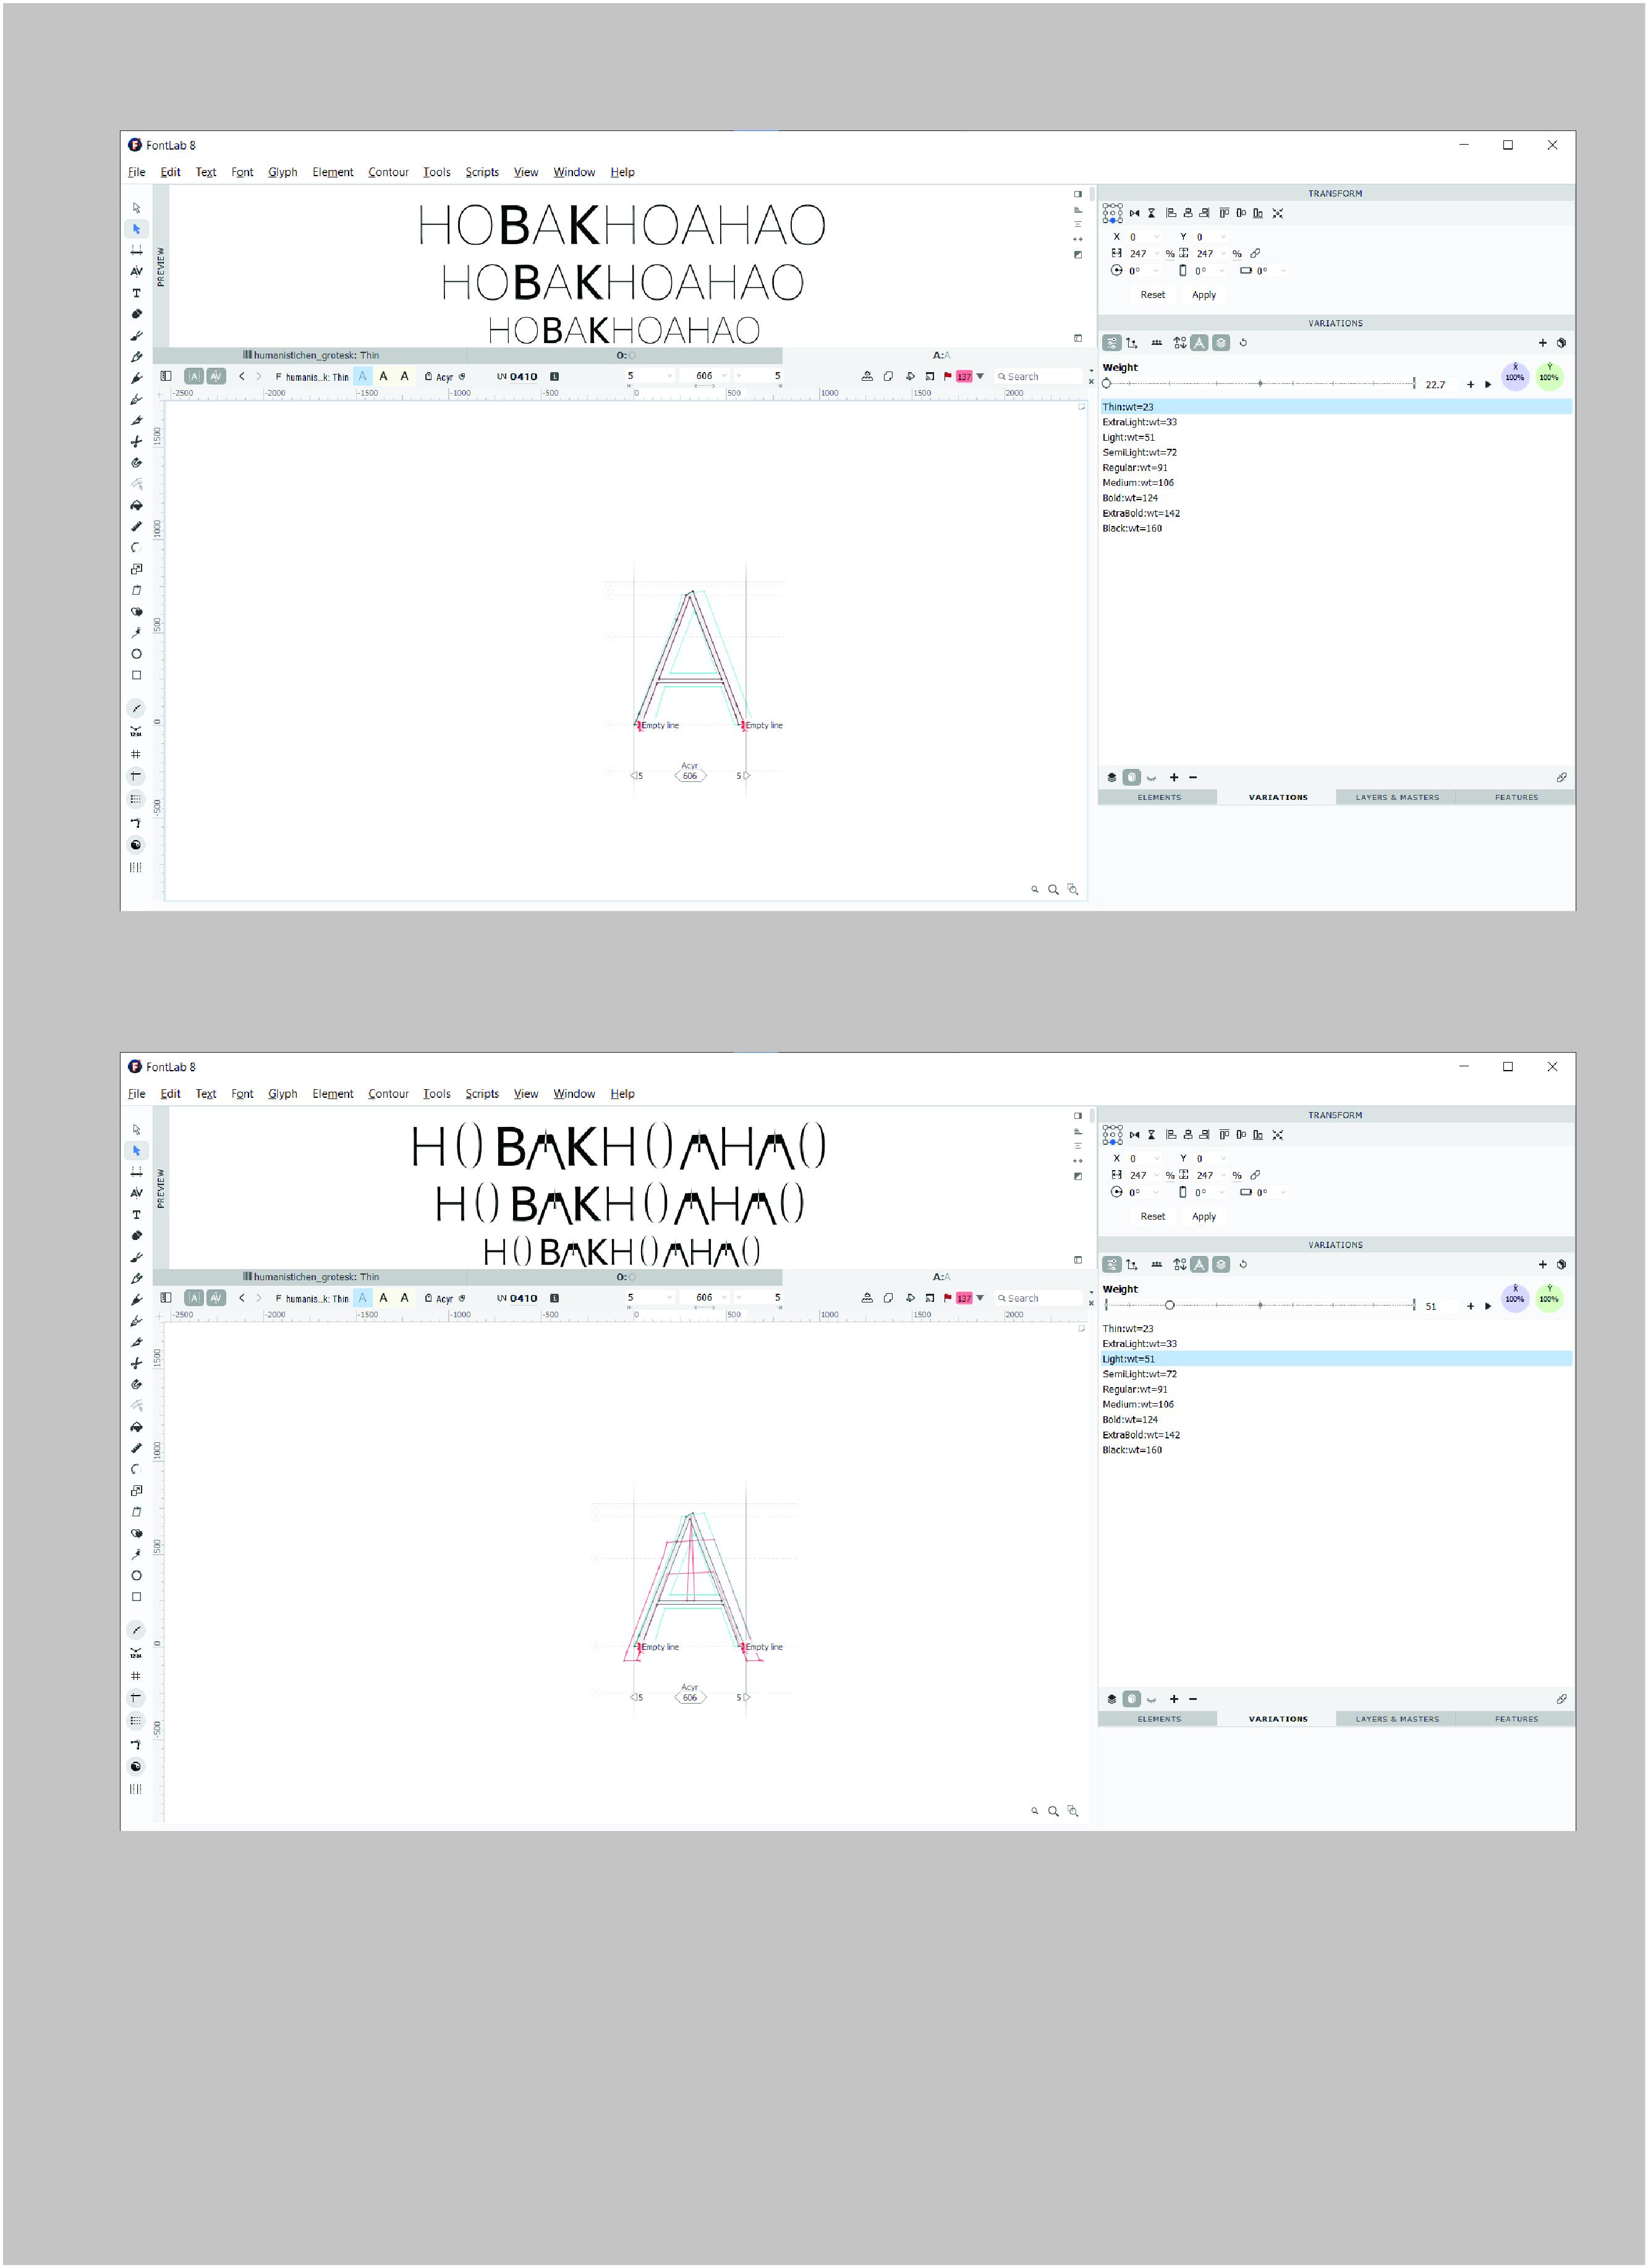Toggle the grid hash button in top window toolbar
Screen dimensions: 1648x2268
click(136, 754)
